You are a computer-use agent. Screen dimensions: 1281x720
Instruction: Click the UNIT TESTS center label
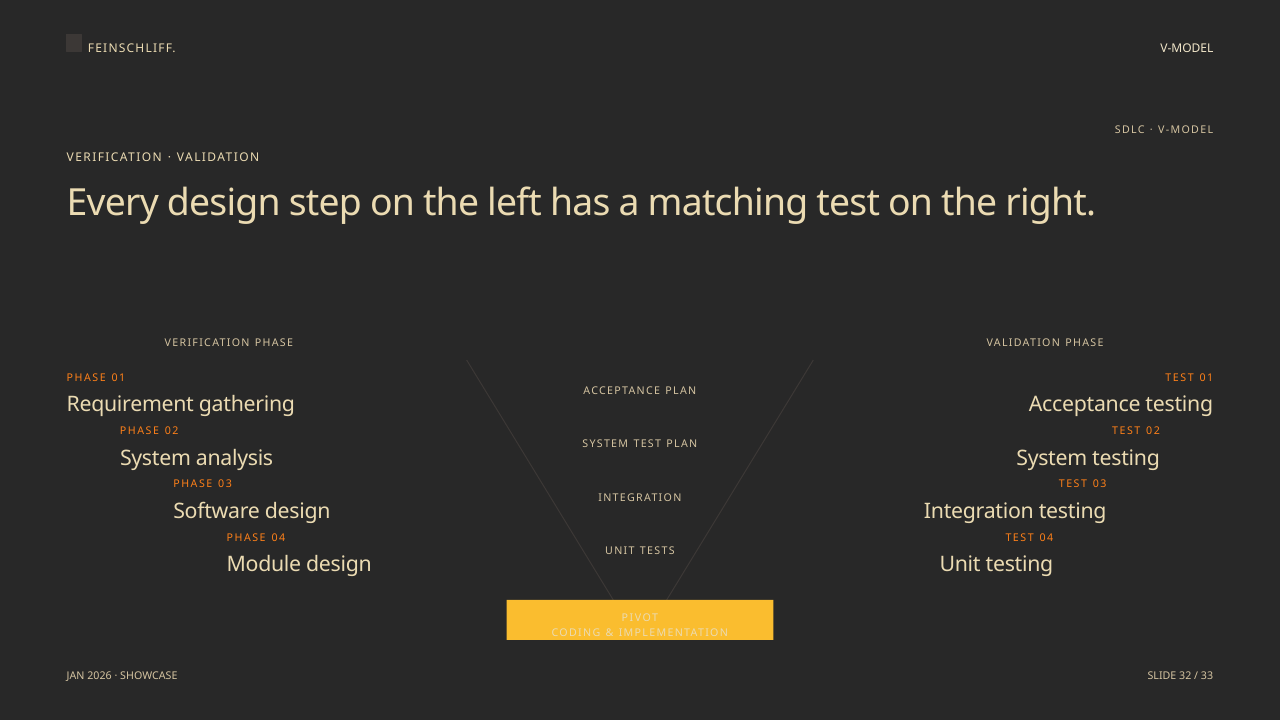click(x=640, y=551)
